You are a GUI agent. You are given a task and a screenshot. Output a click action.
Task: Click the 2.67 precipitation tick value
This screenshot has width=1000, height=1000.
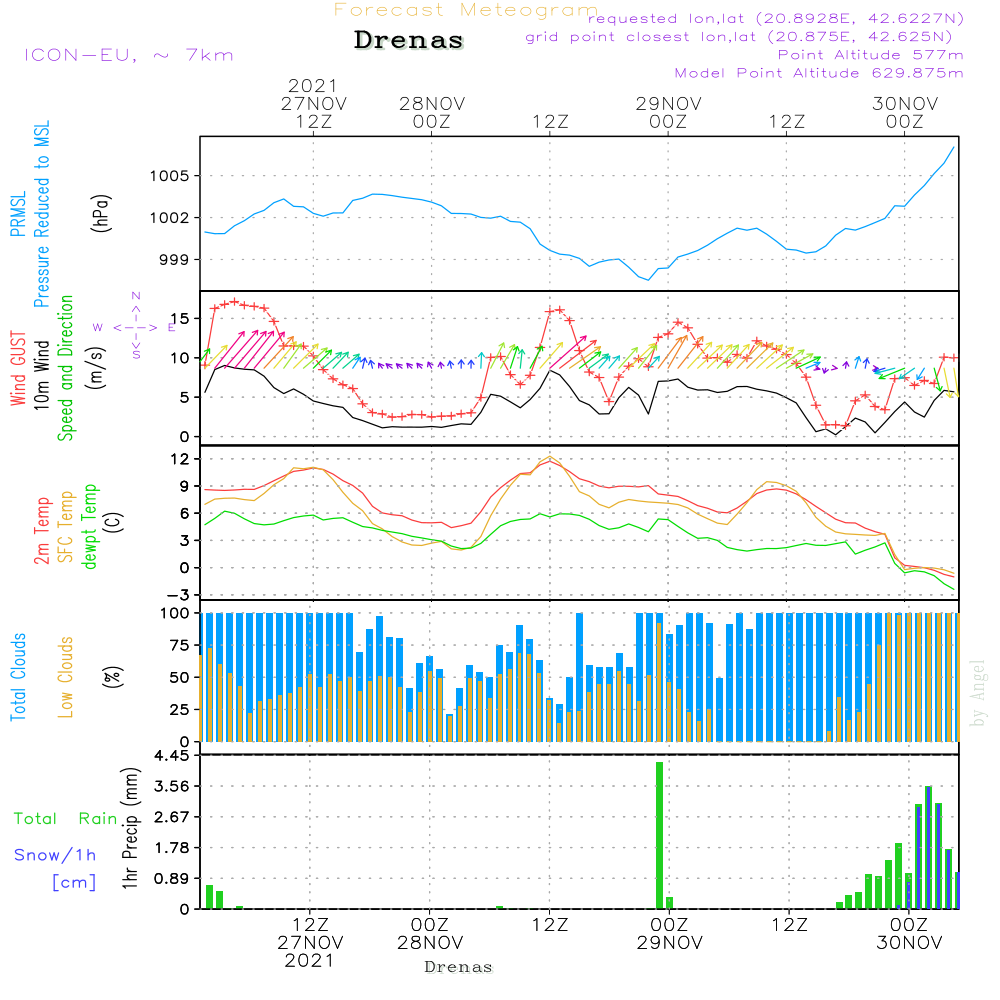(172, 817)
